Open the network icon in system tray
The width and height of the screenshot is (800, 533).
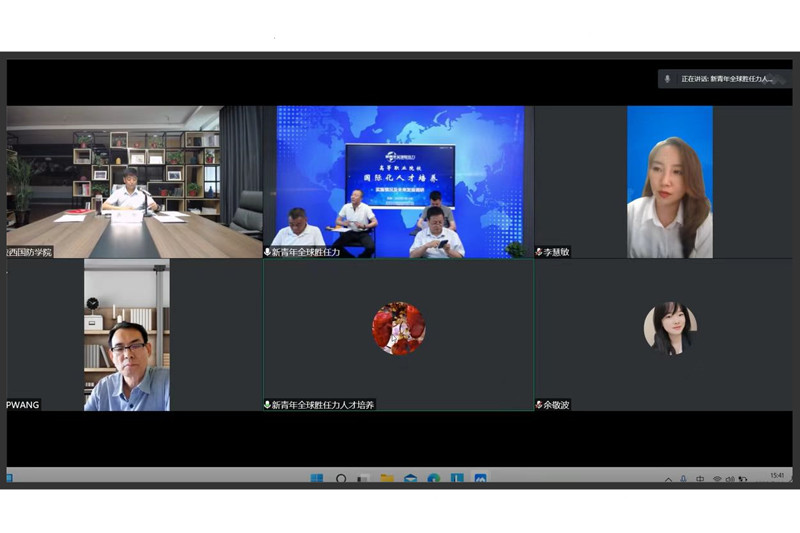[716, 480]
